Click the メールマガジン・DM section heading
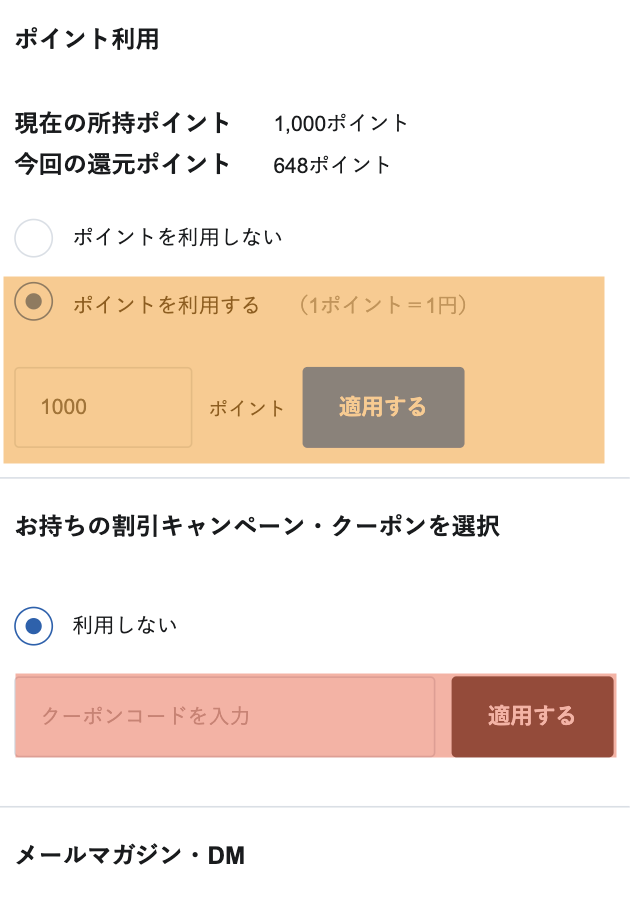This screenshot has width=630, height=924. coord(130,855)
